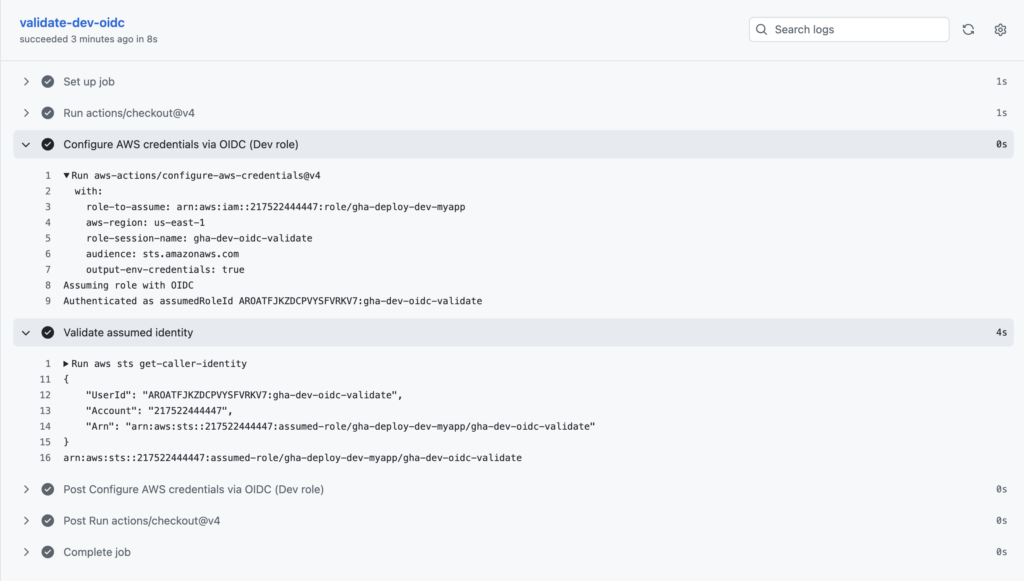Click the success checkmark on Set up job
Screen dimensions: 1024x581
(x=48, y=81)
